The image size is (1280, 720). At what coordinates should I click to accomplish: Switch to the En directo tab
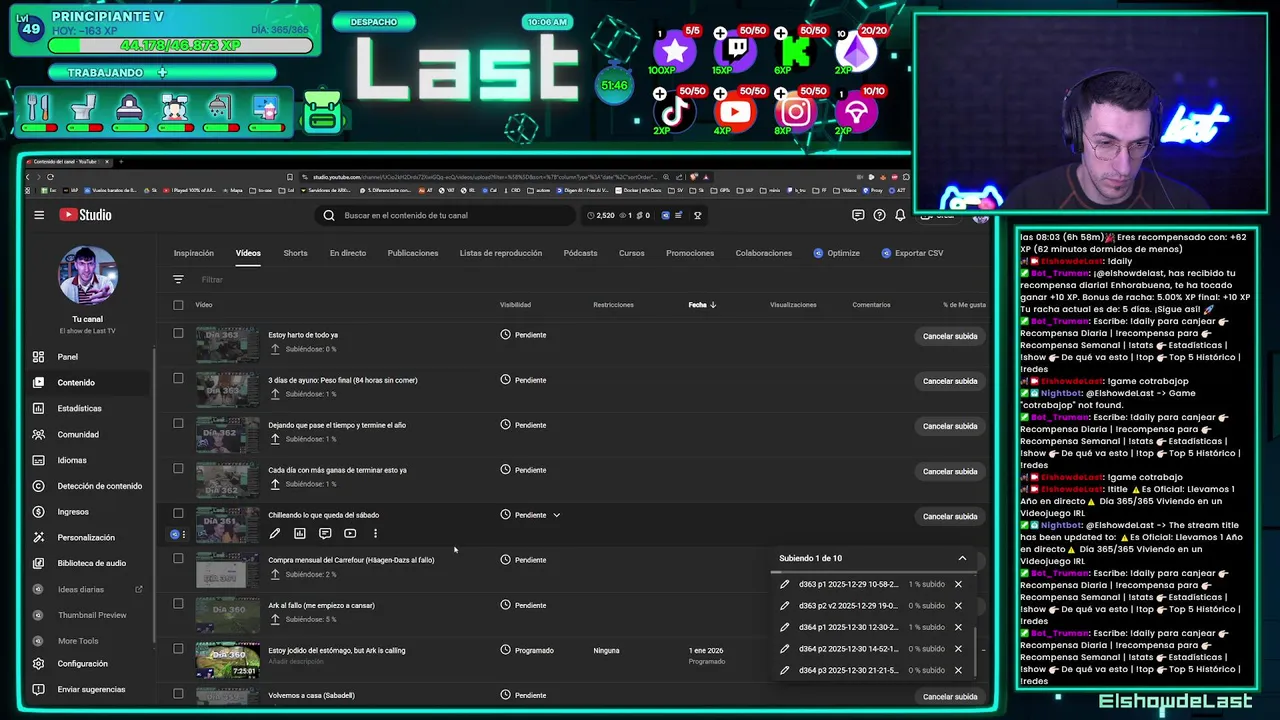[x=348, y=253]
